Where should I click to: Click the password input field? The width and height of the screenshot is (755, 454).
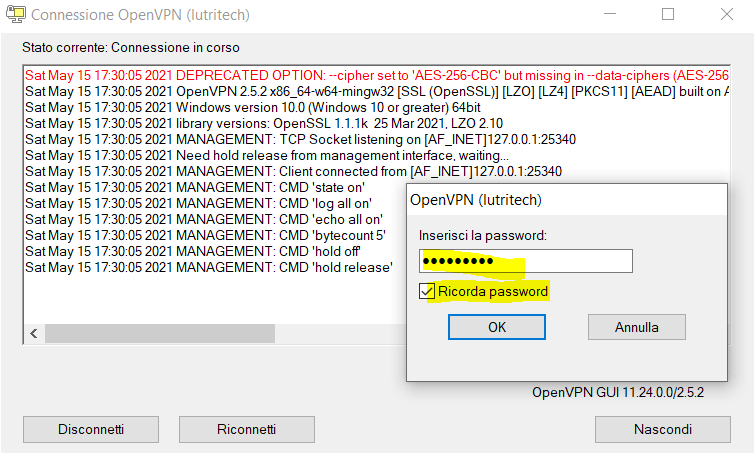(526, 261)
